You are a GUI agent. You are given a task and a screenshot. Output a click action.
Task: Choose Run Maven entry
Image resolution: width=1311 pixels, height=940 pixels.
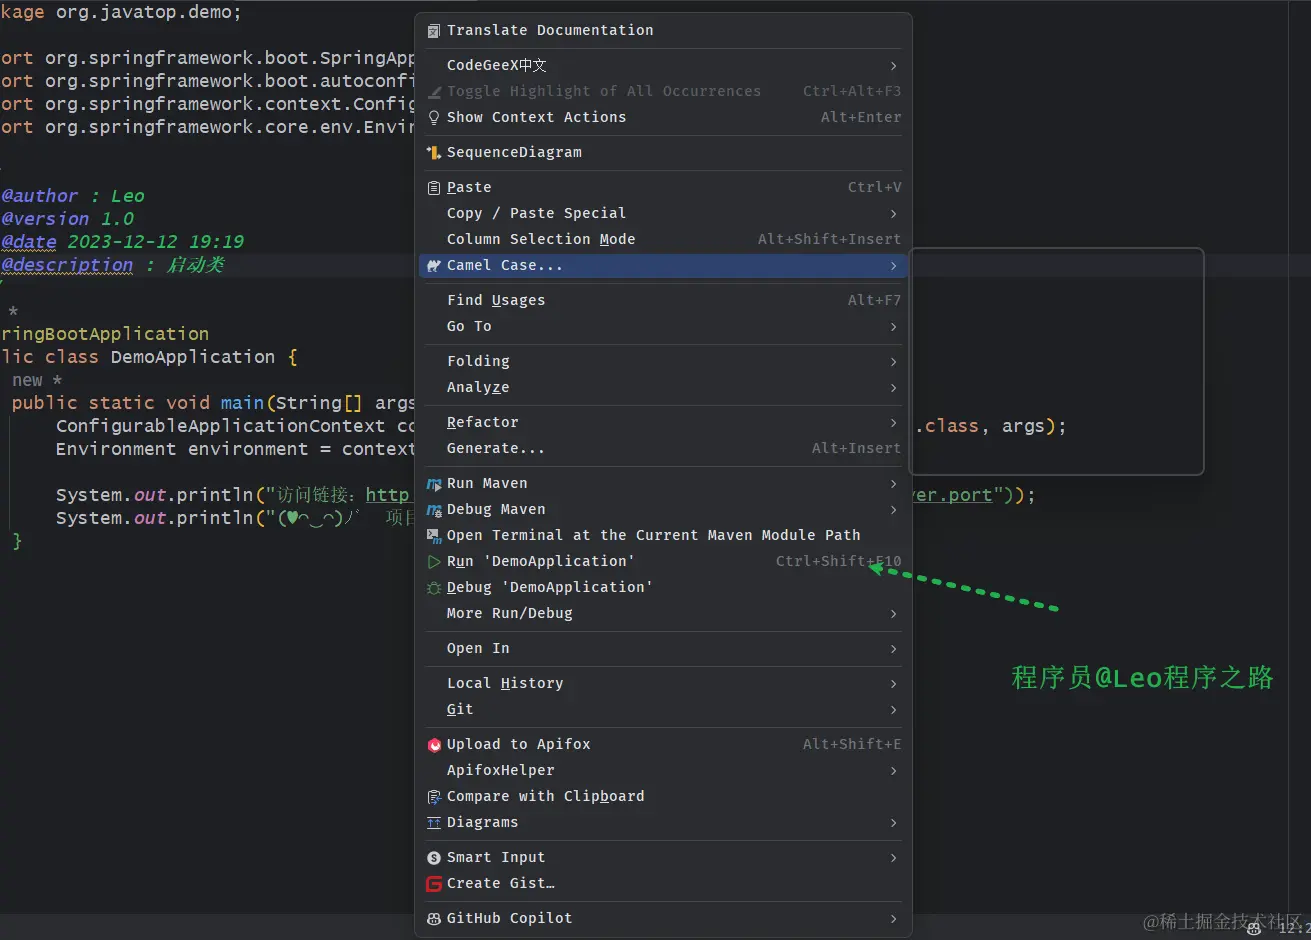point(663,483)
